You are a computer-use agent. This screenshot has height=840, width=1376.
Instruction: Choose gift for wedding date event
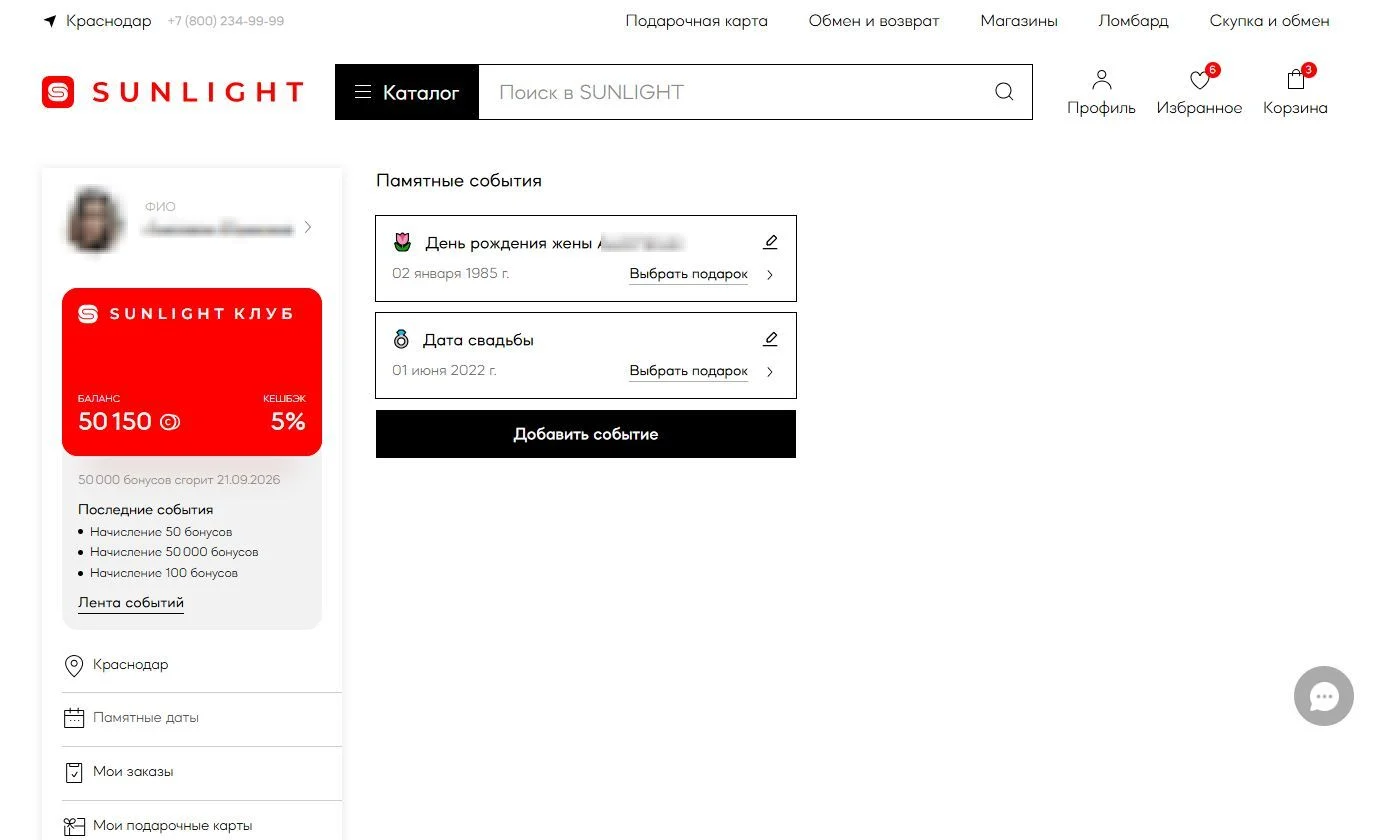pos(689,371)
